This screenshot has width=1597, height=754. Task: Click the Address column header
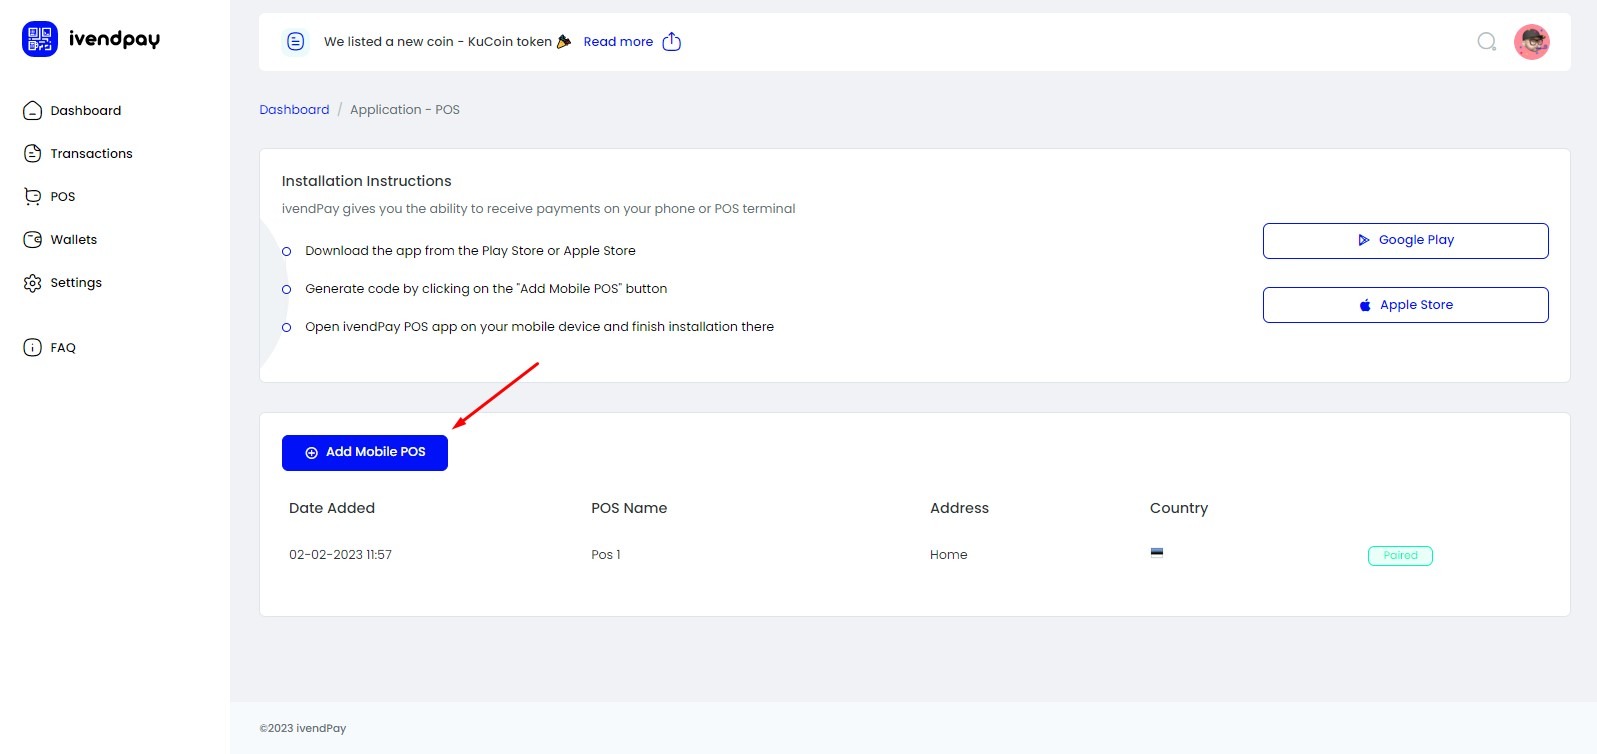959,508
